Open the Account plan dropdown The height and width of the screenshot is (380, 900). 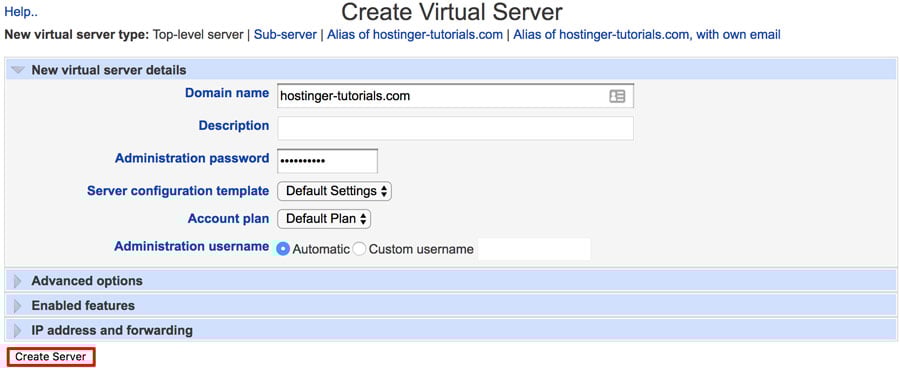click(x=324, y=219)
